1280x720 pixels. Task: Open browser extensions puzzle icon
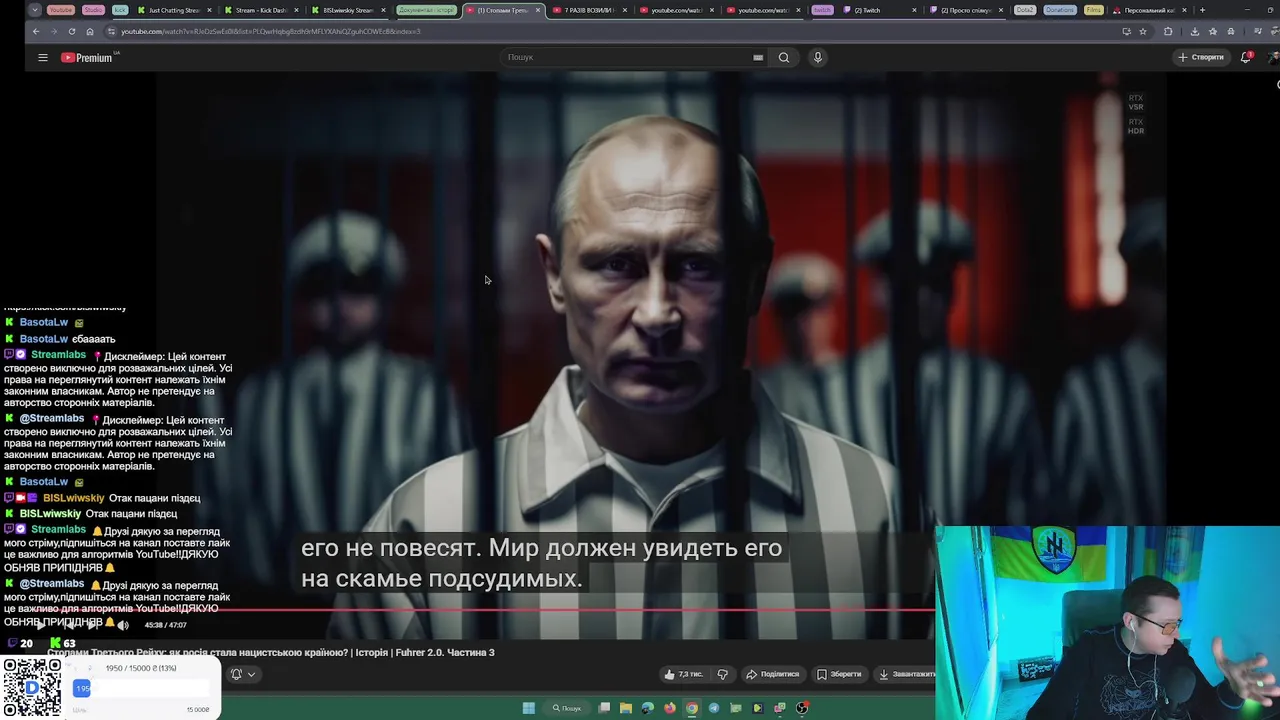[x=1168, y=31]
